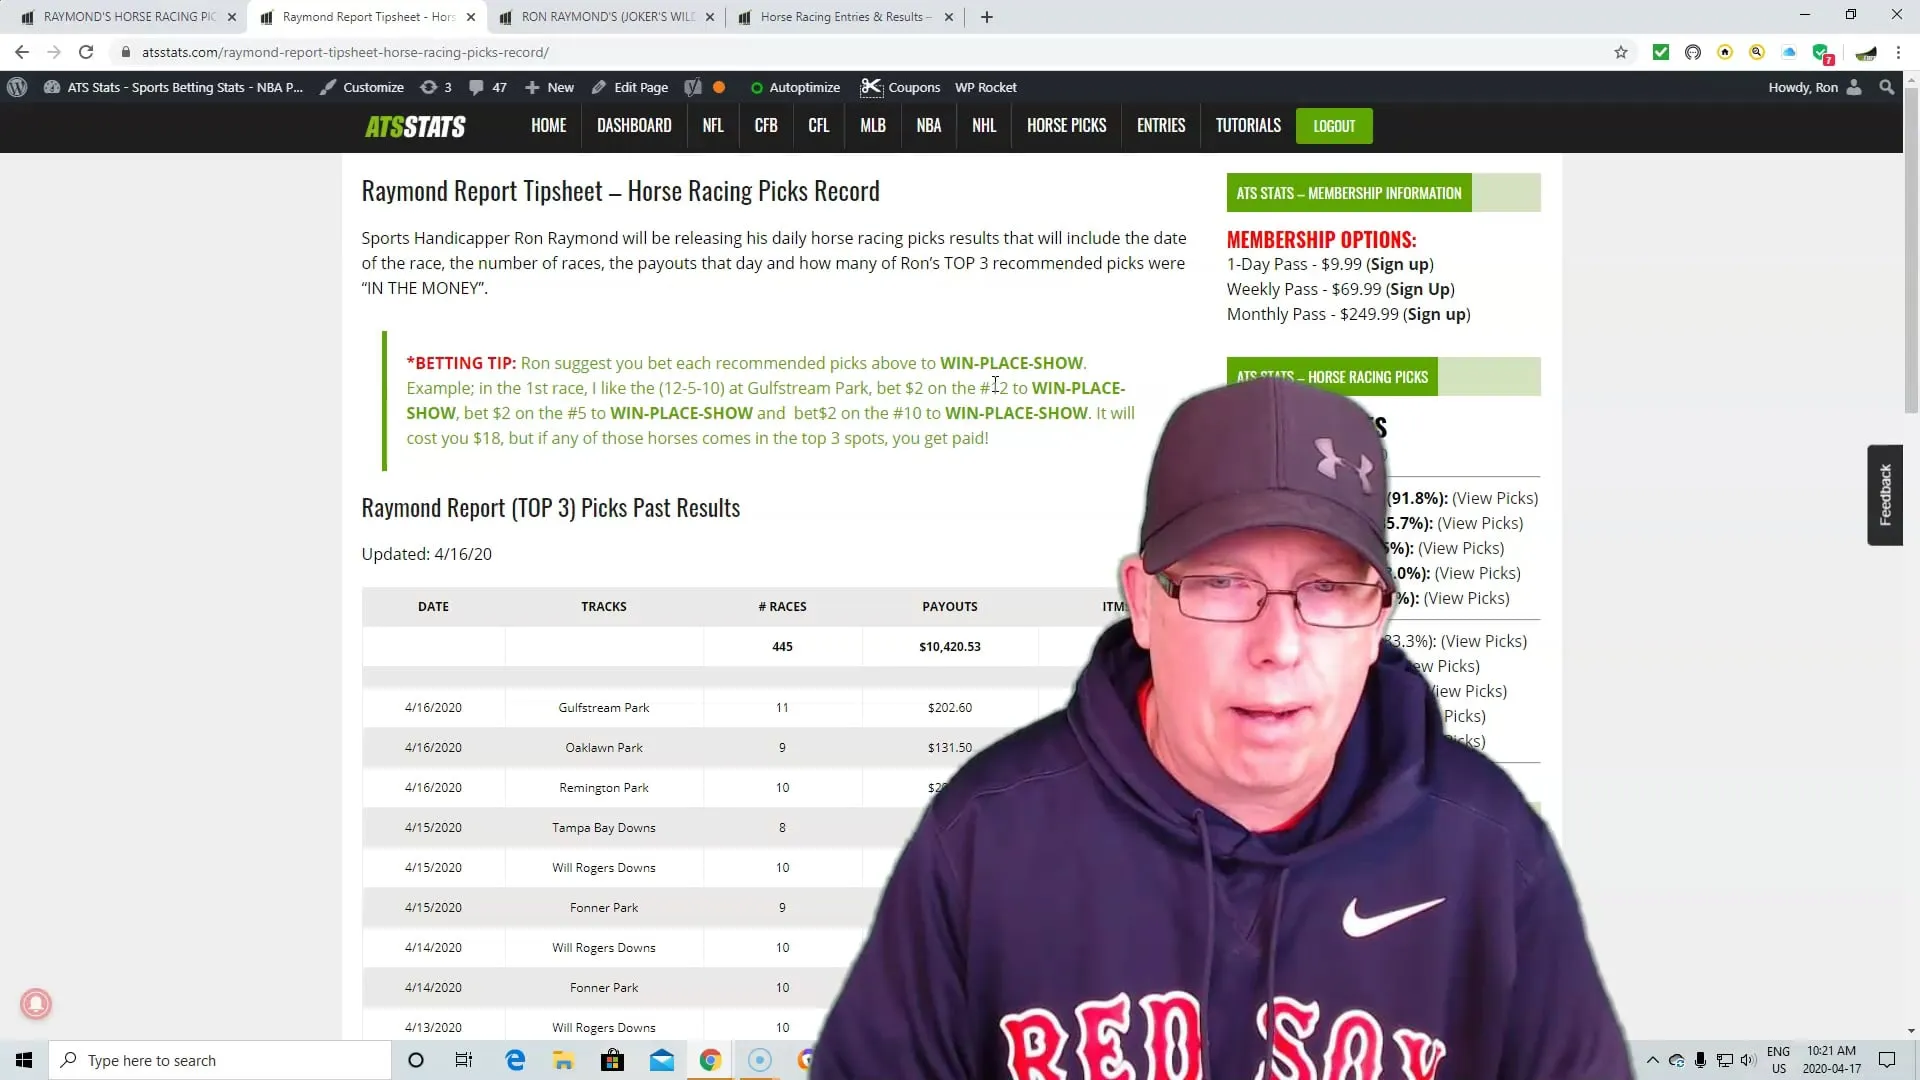Open ENTRIES in the navigation
1920x1080 pixels.
click(x=1161, y=126)
